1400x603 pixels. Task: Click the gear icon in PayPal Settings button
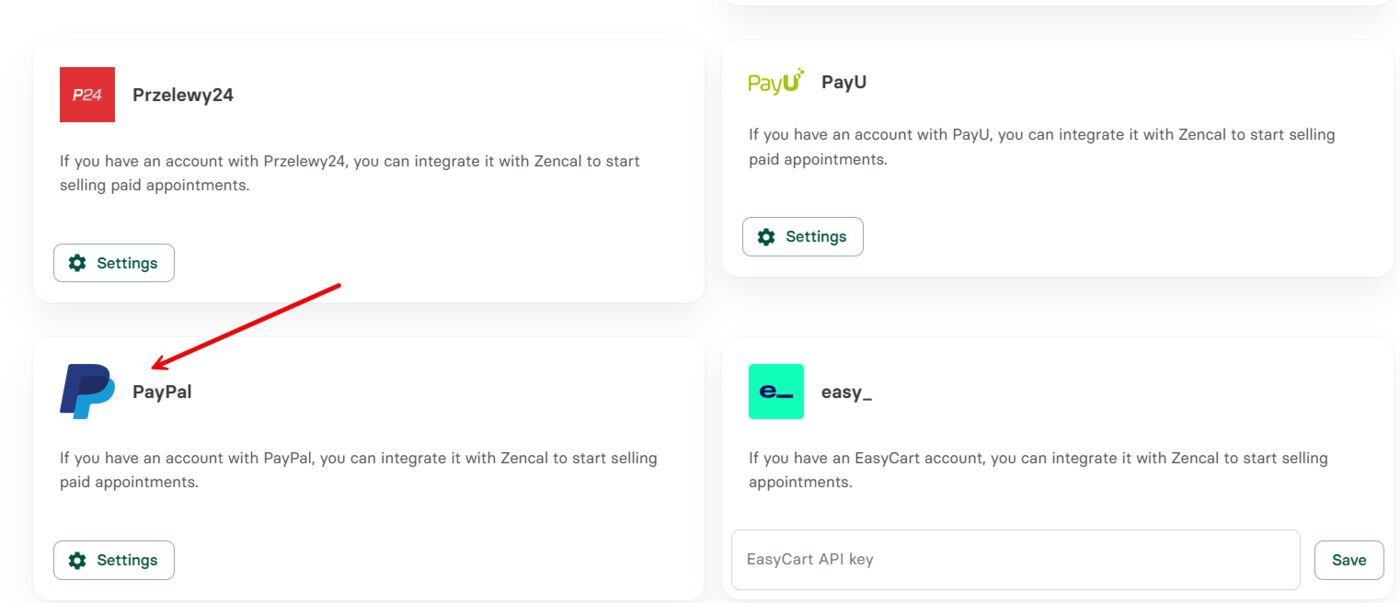76,560
